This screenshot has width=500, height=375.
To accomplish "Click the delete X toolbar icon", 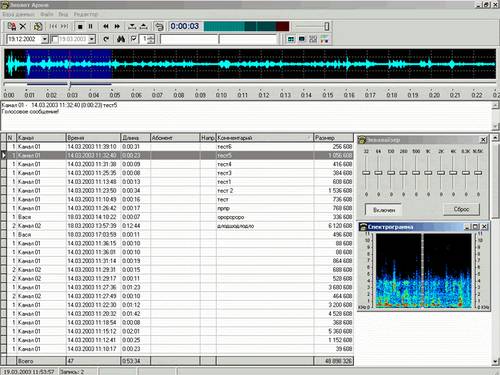I will (x=23, y=26).
